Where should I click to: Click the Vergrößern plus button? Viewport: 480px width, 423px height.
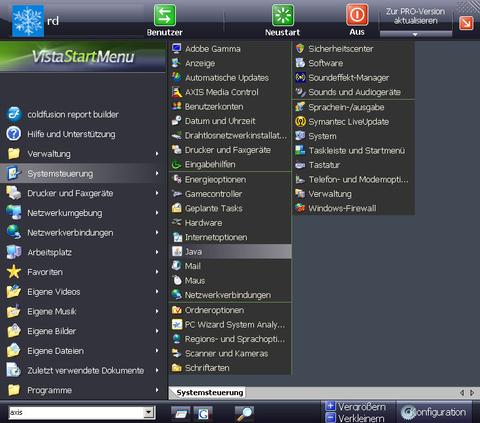(x=330, y=406)
